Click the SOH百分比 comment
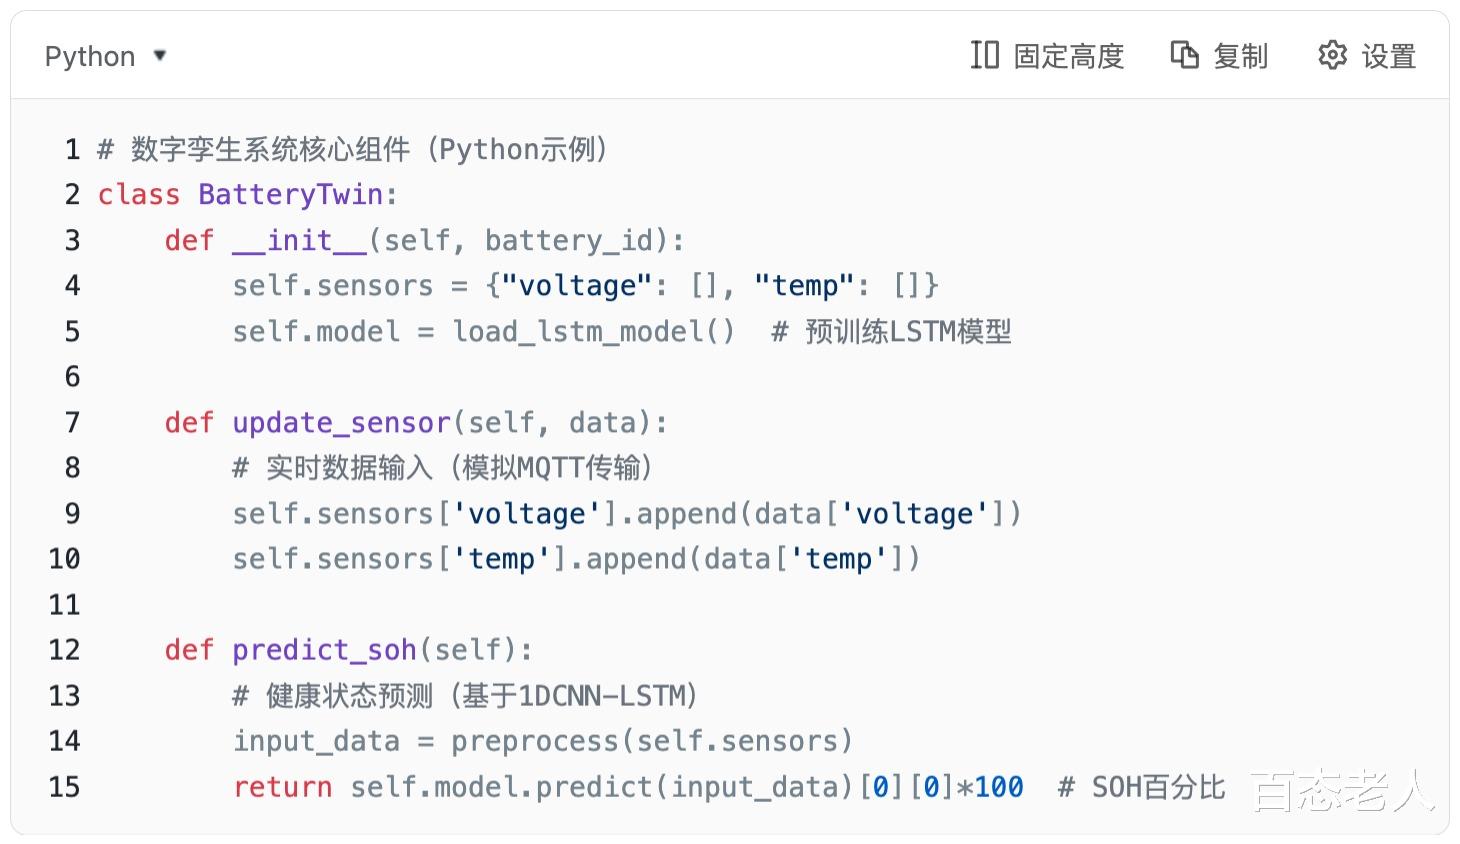Screen dimensions: 1460x844 tap(1157, 787)
